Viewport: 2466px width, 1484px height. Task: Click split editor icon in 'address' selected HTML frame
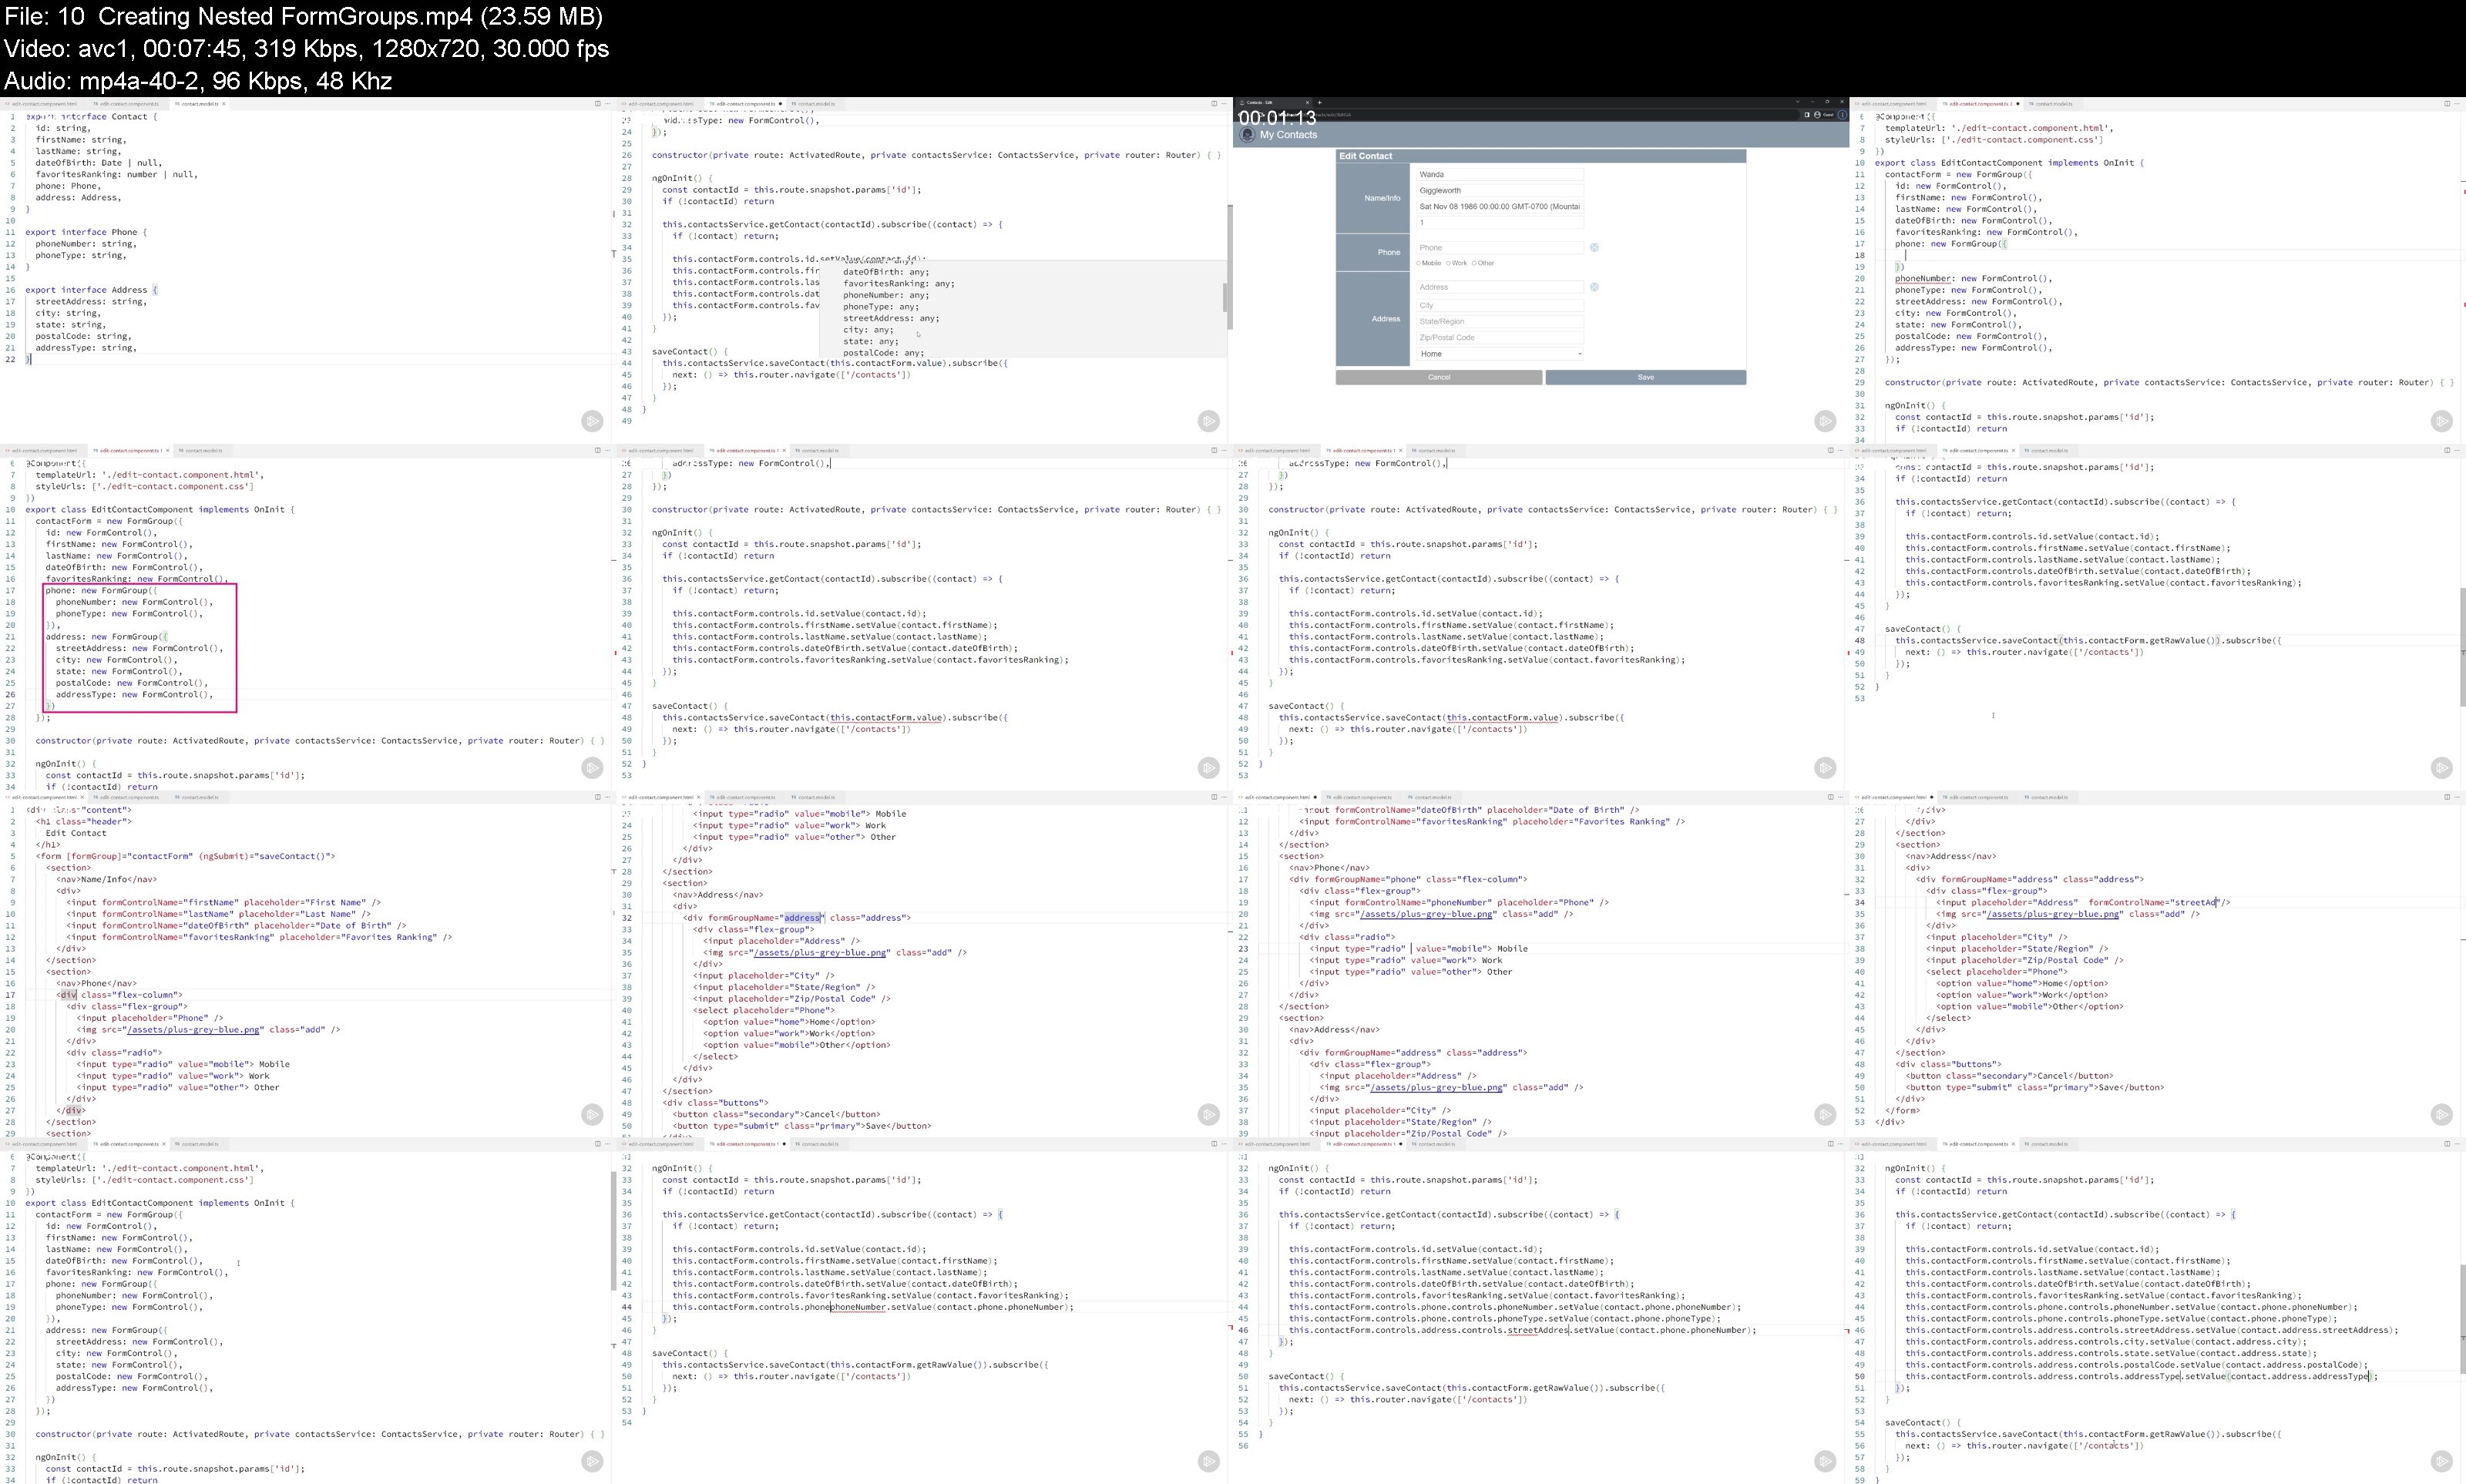1214,797
